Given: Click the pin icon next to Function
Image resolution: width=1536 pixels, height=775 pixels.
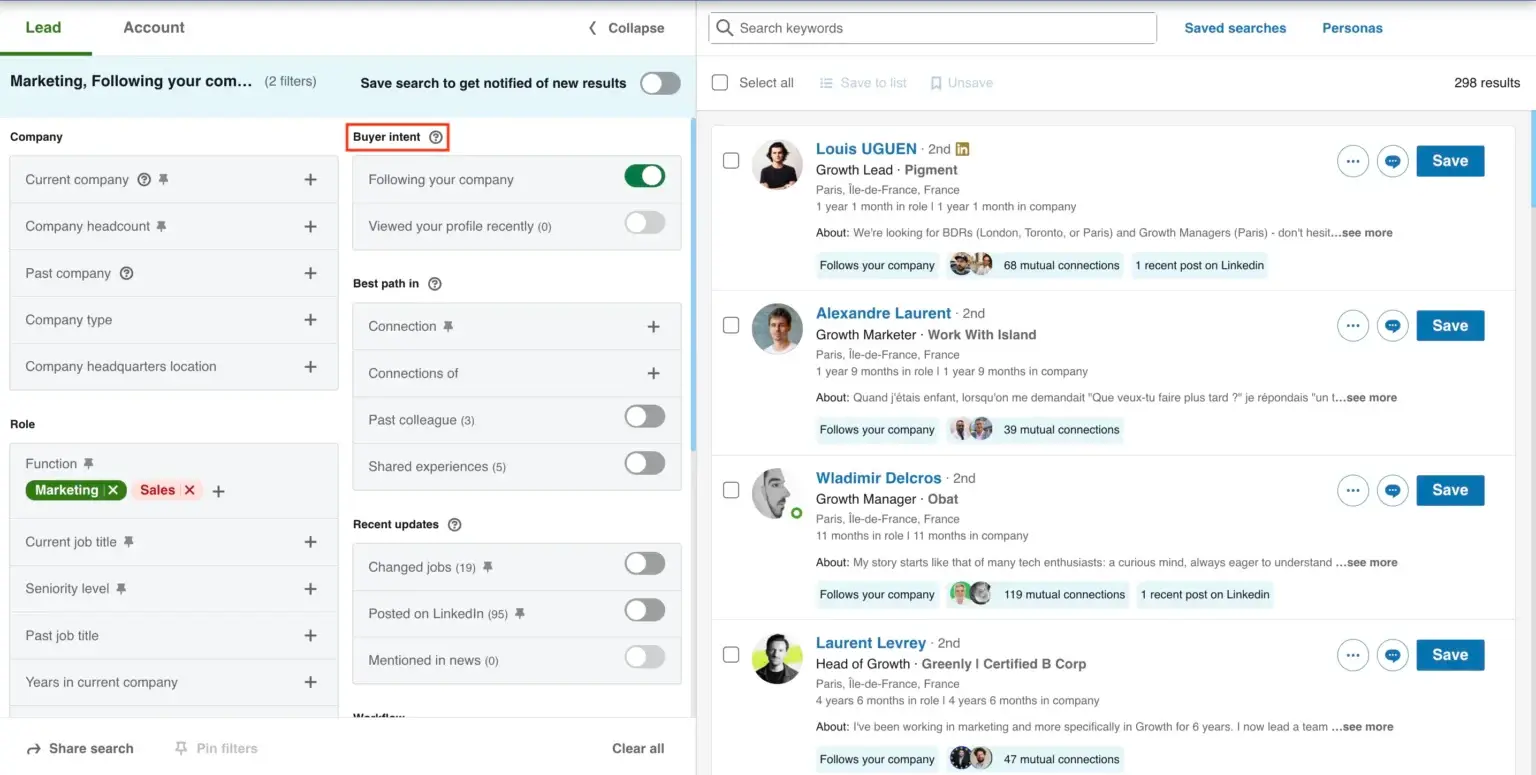Looking at the screenshot, I should pos(88,464).
